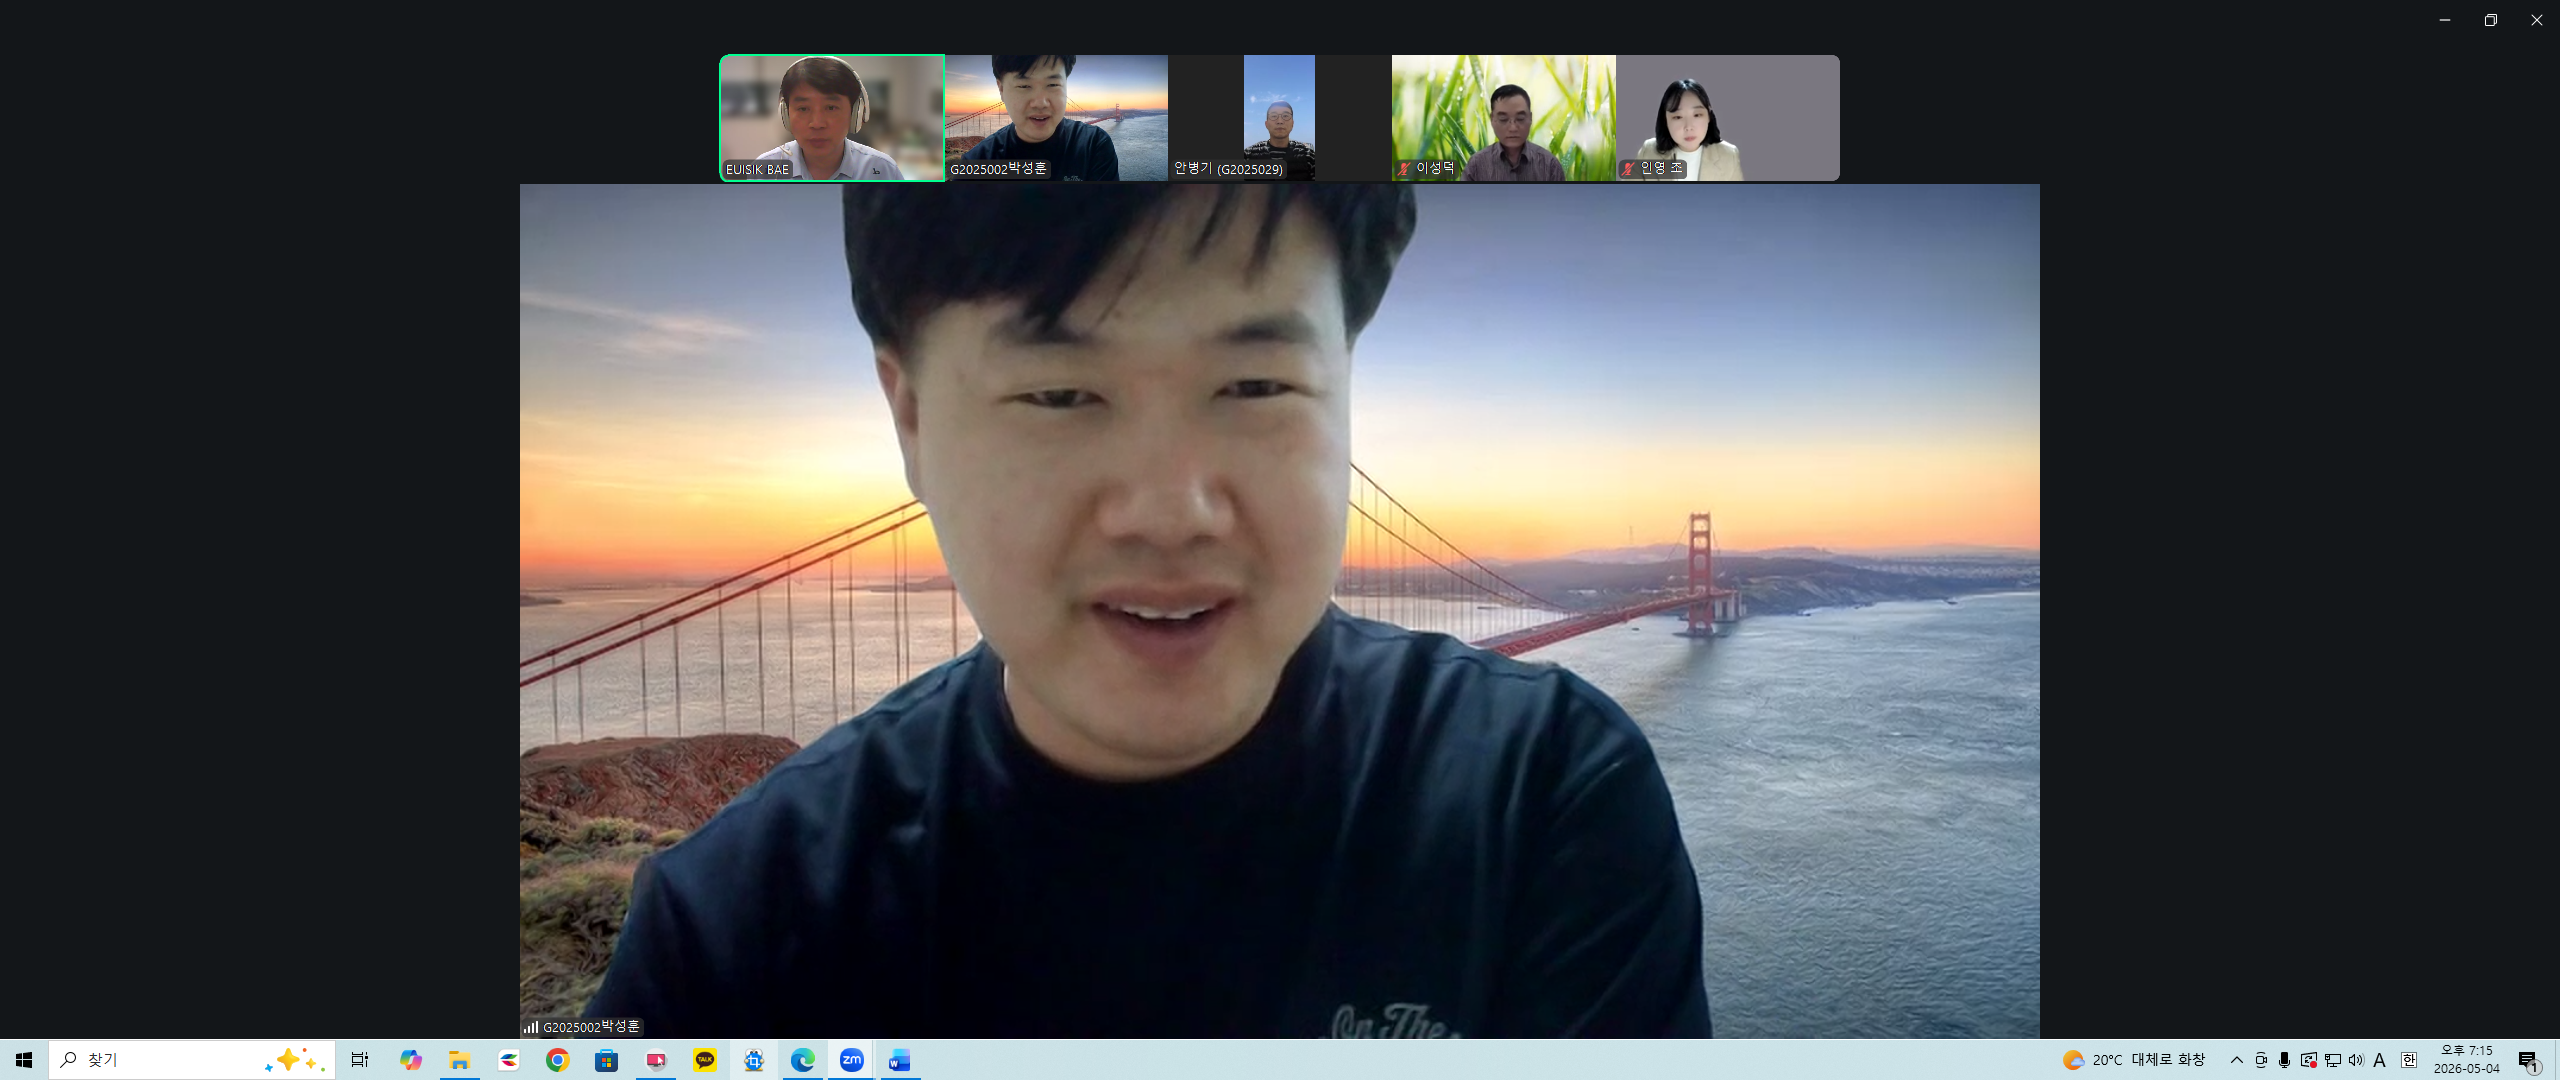The image size is (2560, 1080).
Task: Select the 이성덕 participant video tile
Action: (1503, 118)
